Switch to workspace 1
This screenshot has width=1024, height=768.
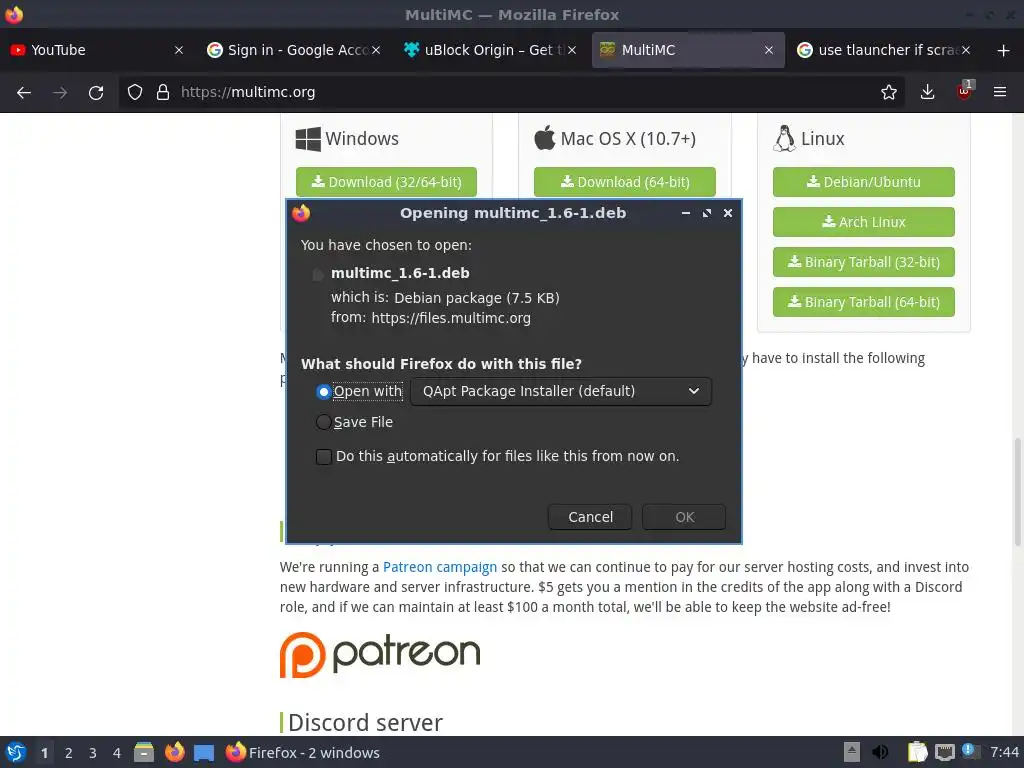point(44,753)
